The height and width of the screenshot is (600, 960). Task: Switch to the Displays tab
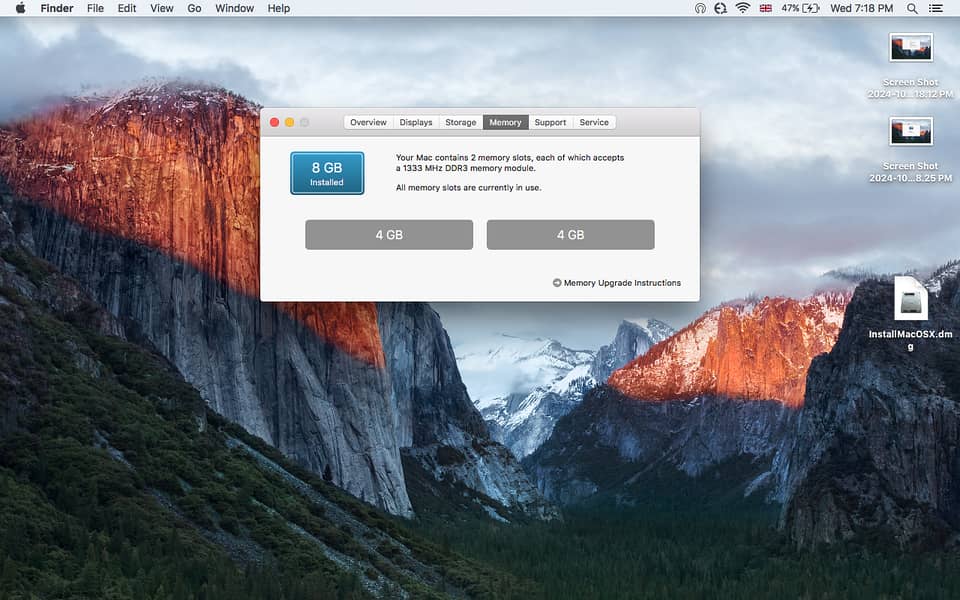416,122
